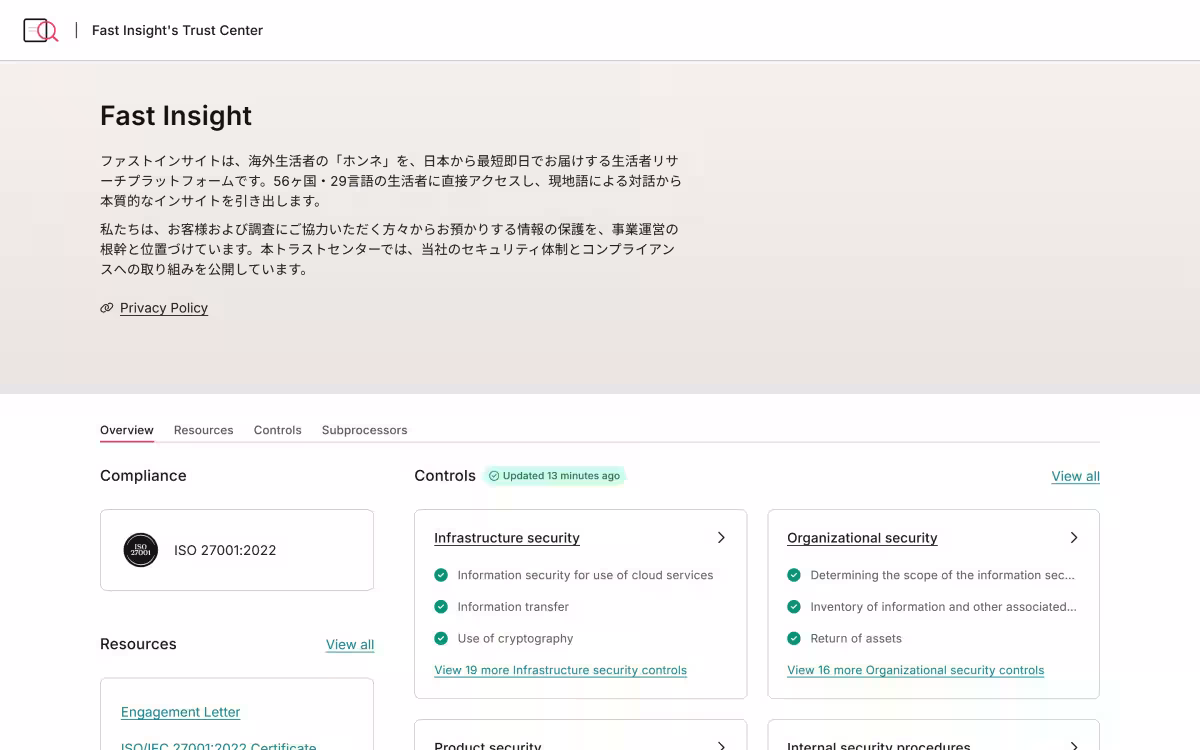Click check icon for Determining the scope

coord(794,575)
